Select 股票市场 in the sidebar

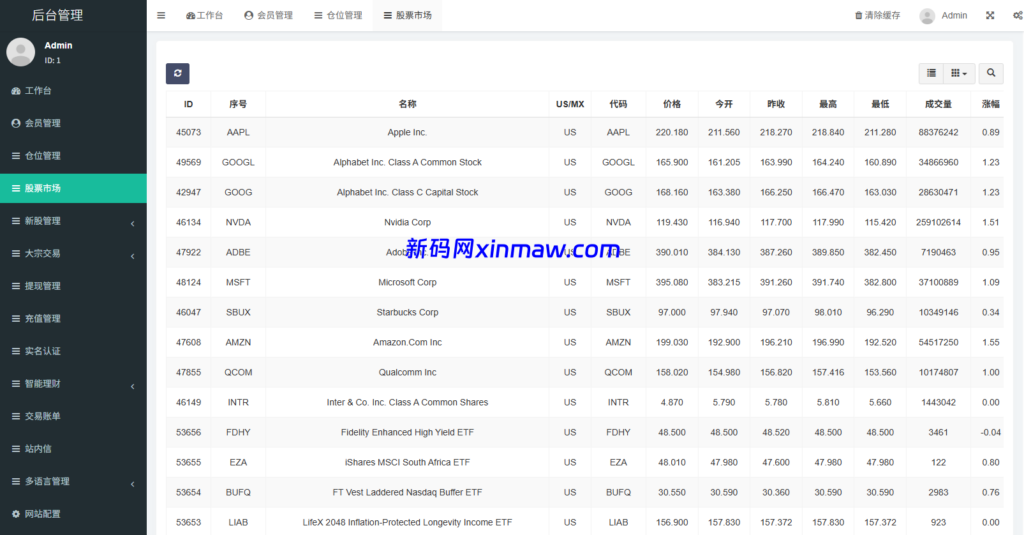pyautogui.click(x=73, y=188)
